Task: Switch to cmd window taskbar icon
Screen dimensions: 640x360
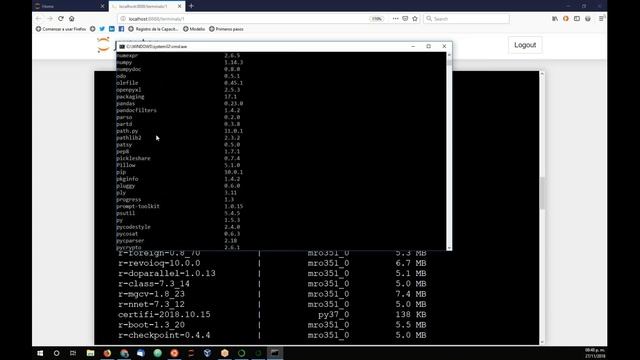Action: point(275,353)
